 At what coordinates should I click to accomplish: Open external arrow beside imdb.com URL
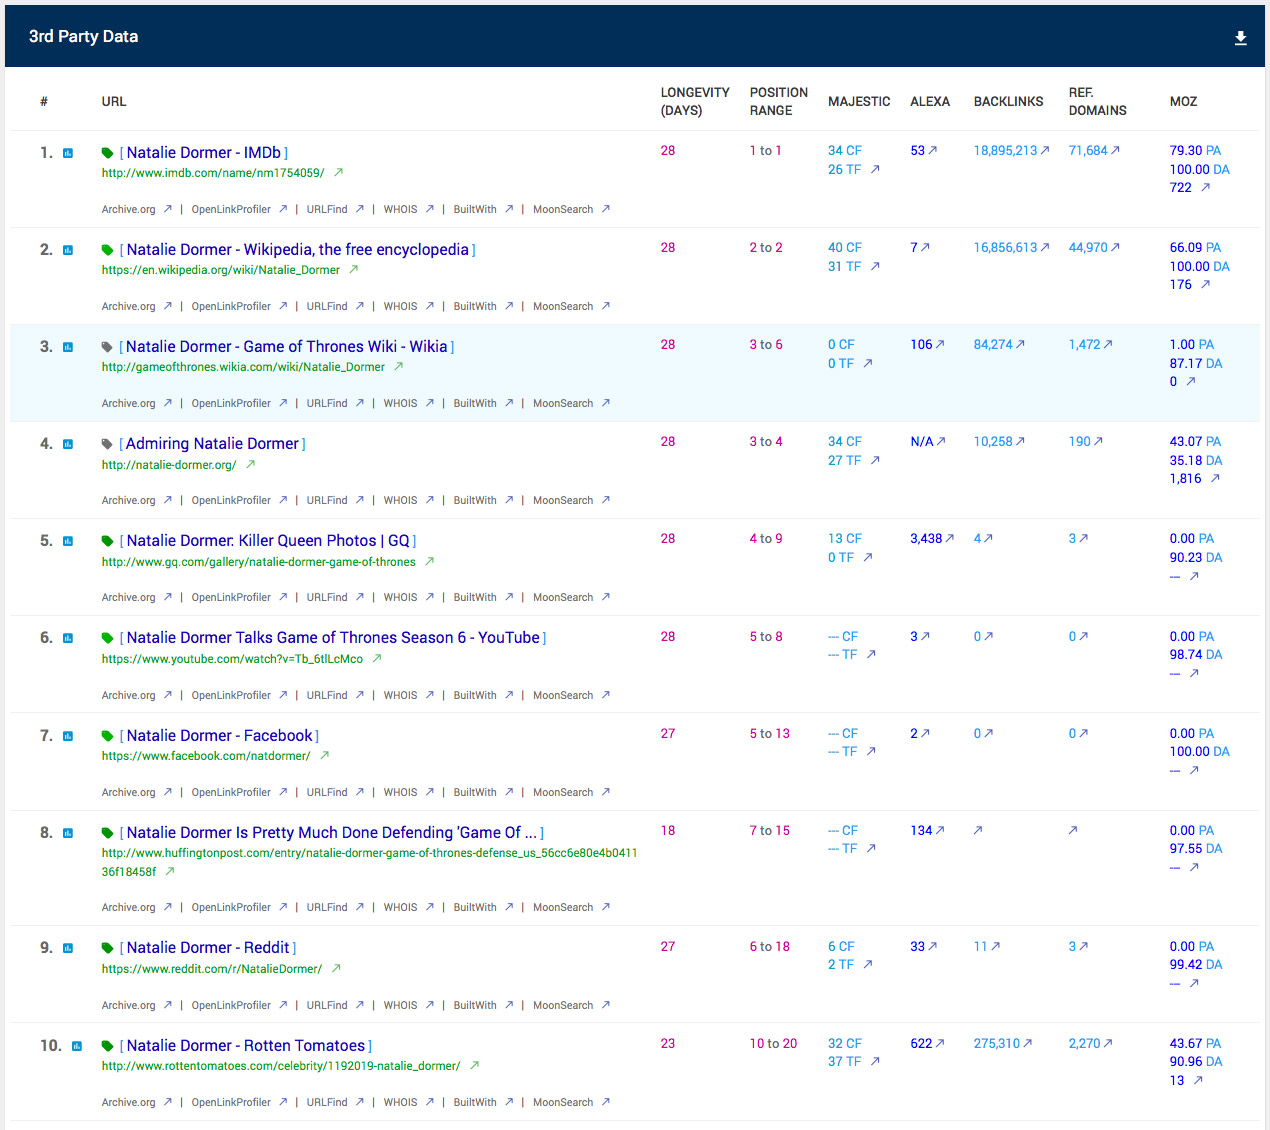[338, 172]
